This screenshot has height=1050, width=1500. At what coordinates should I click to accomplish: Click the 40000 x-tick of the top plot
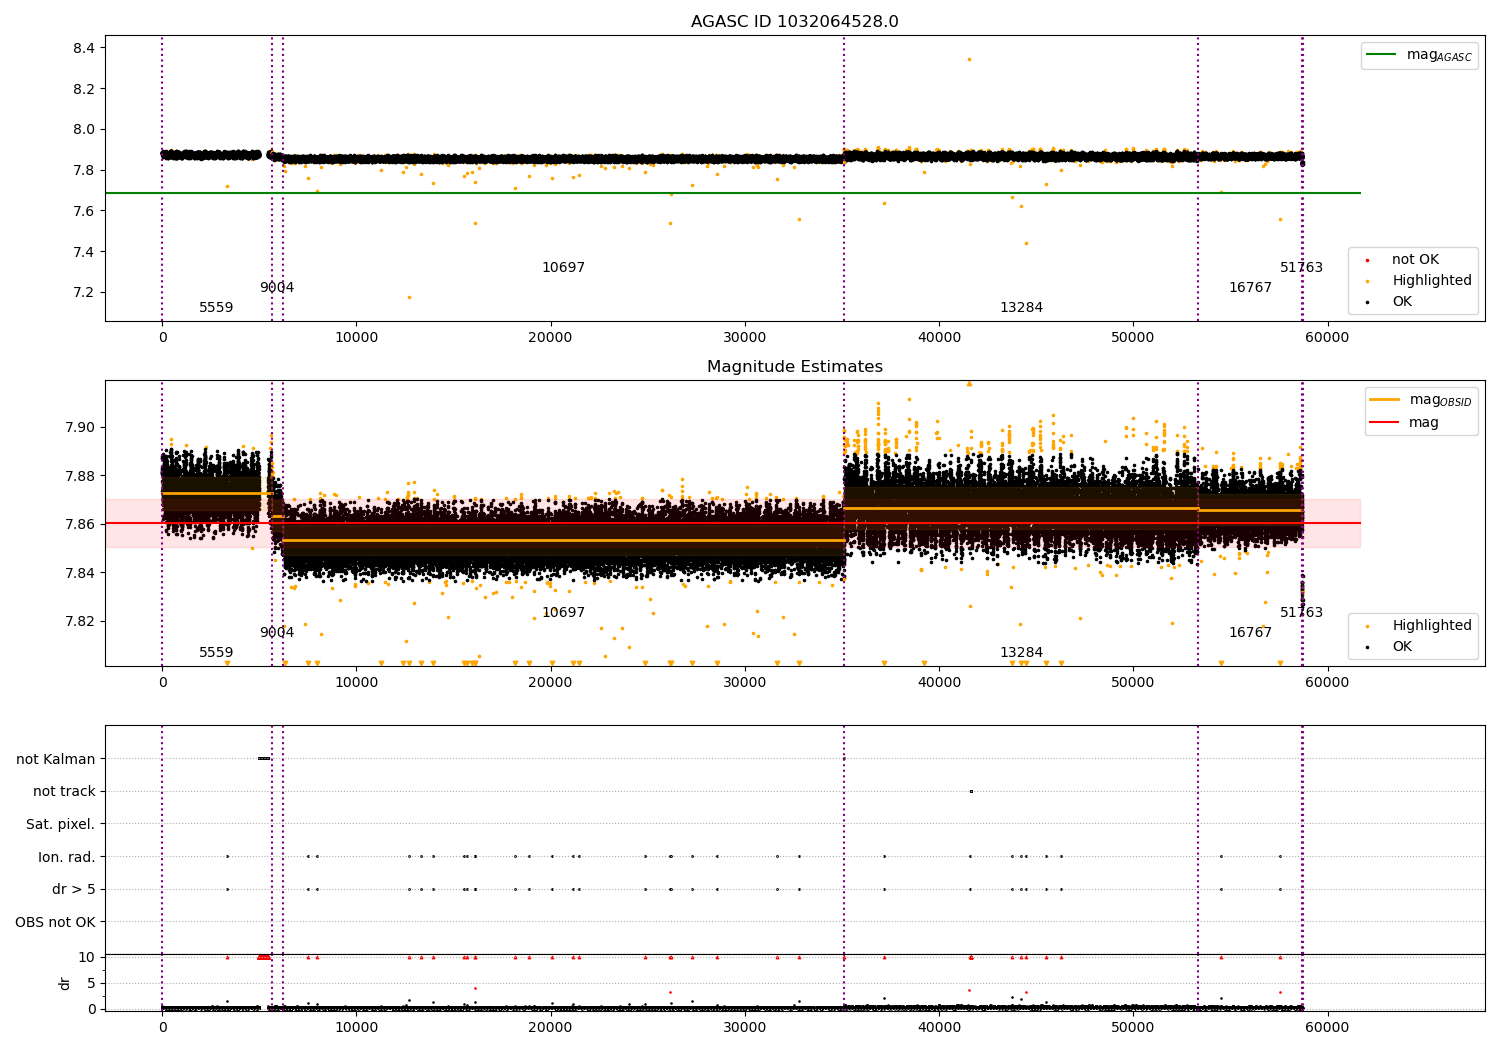pos(938,338)
